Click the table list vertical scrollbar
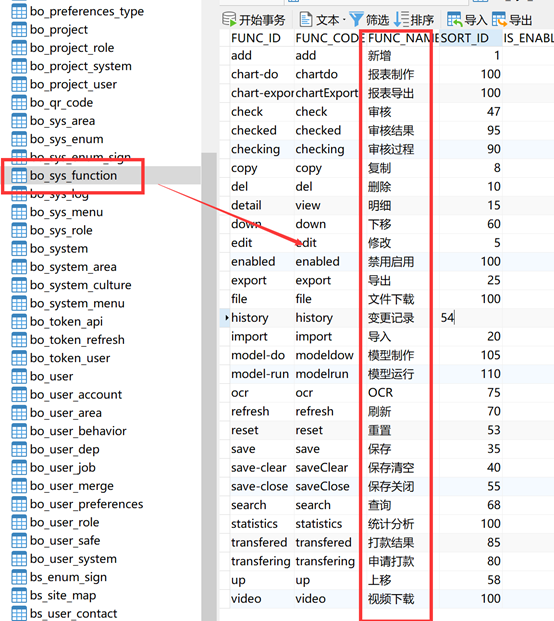This screenshot has width=554, height=621. coord(209,387)
